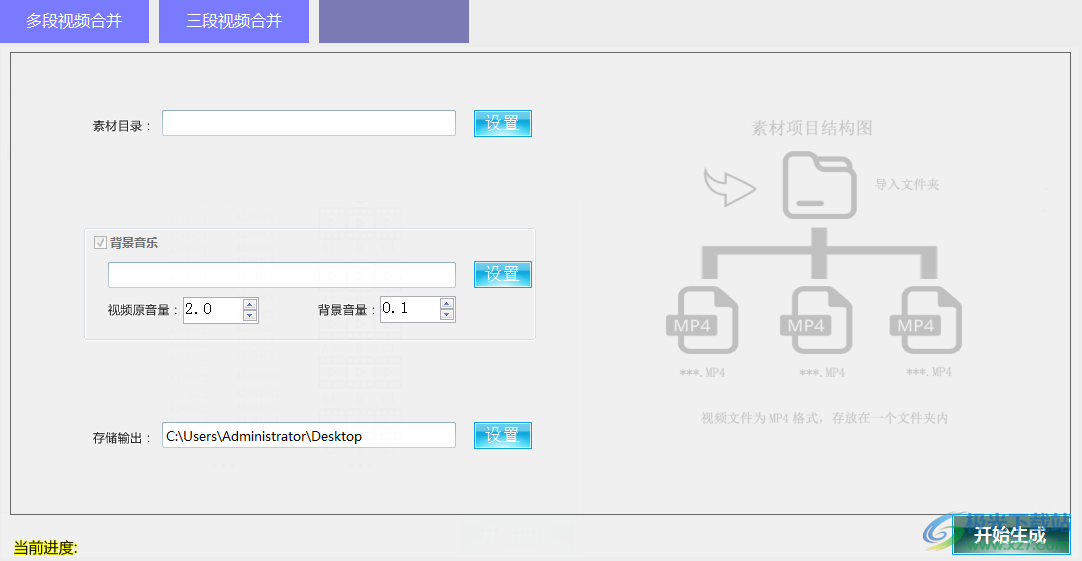Click the arrow icon pointing at folder

tap(729, 186)
